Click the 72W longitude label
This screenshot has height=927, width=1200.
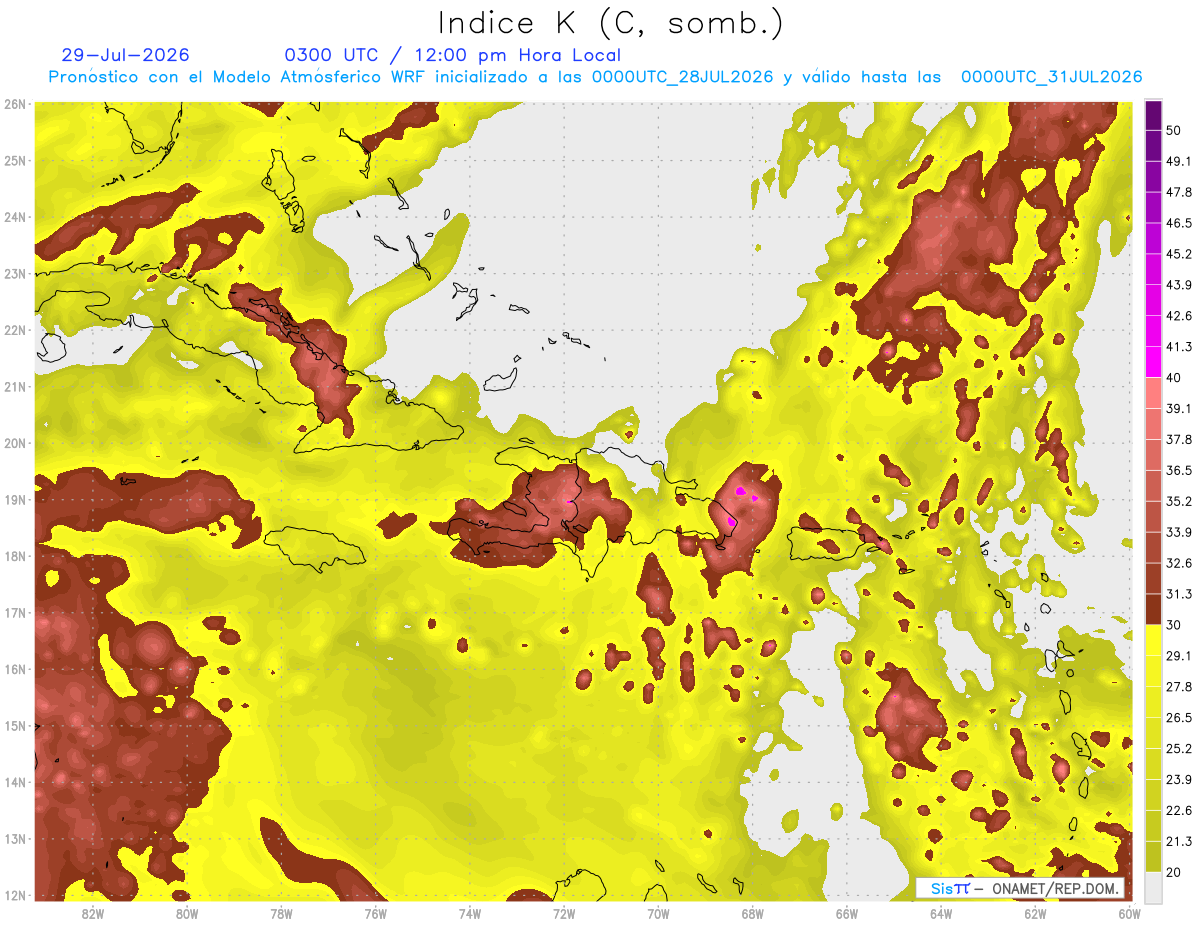[564, 914]
